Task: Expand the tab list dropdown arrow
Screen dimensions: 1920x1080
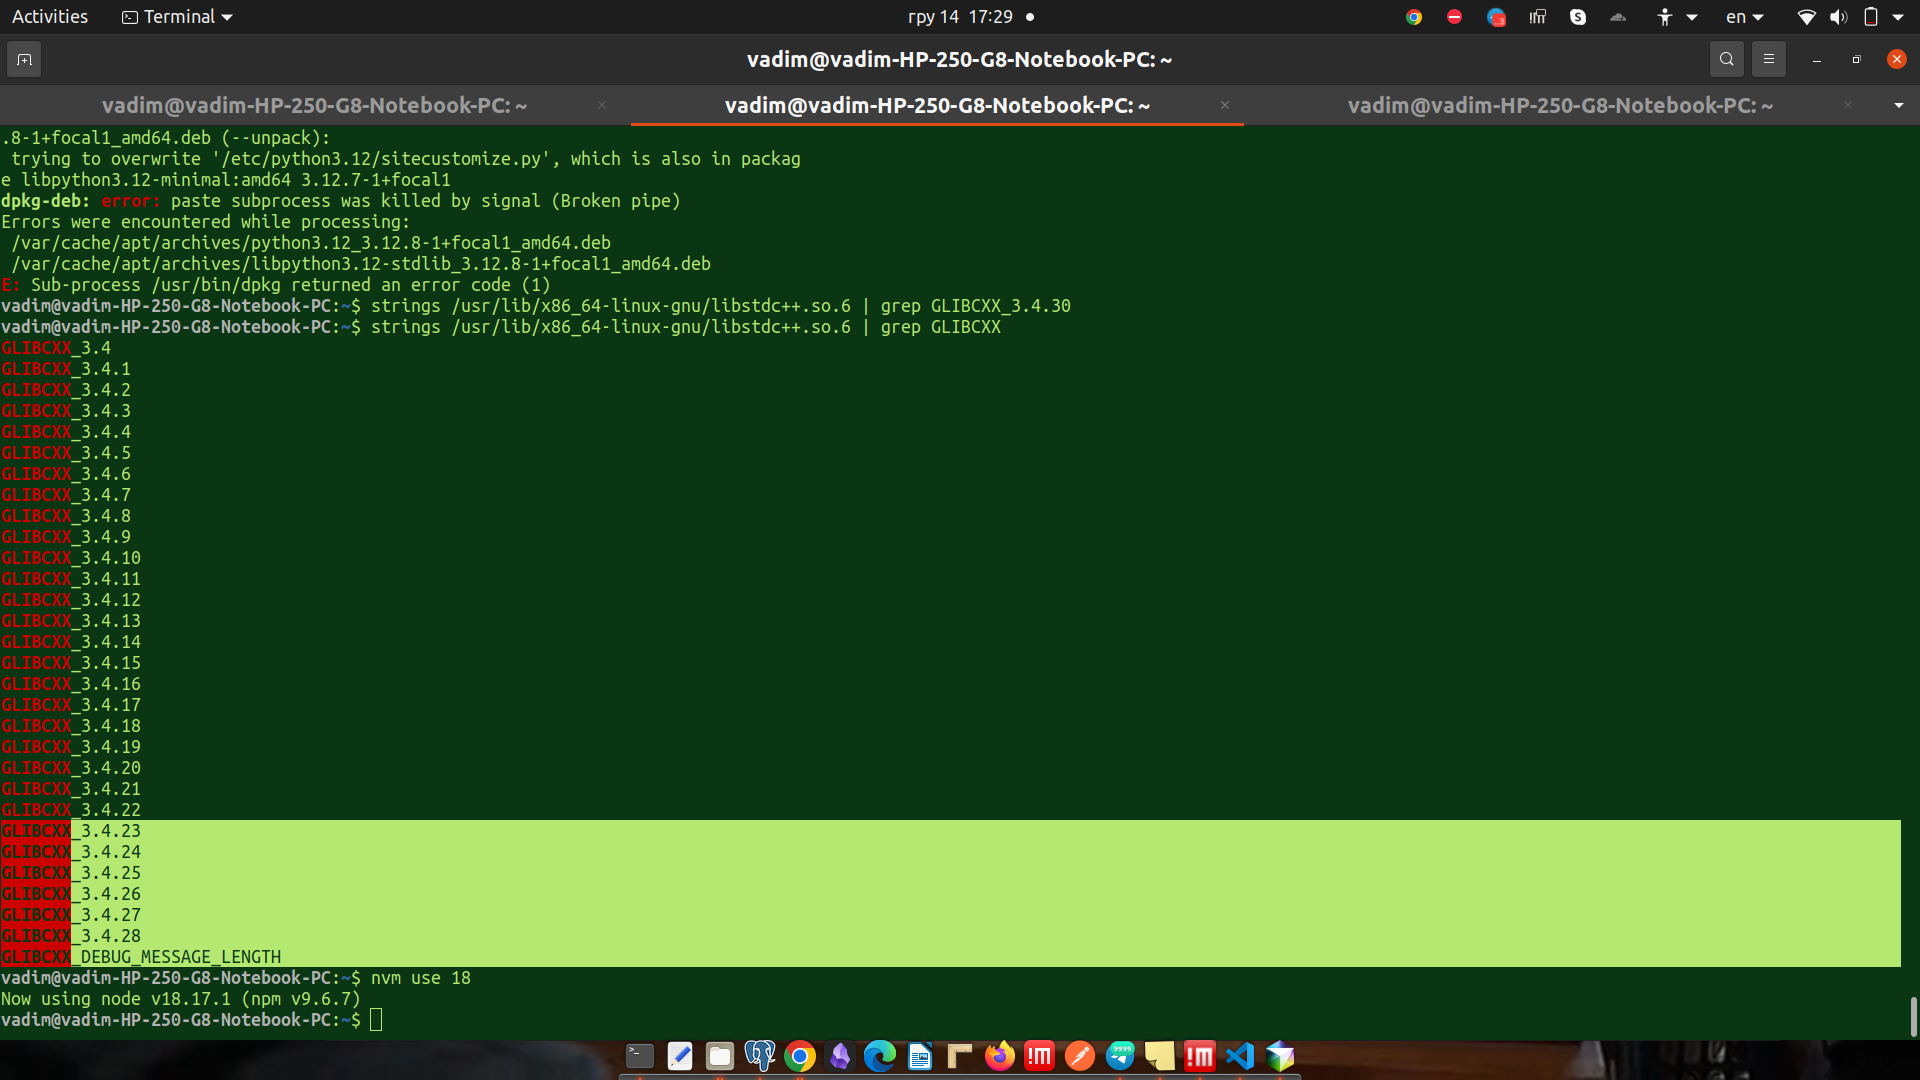Action: click(1898, 105)
